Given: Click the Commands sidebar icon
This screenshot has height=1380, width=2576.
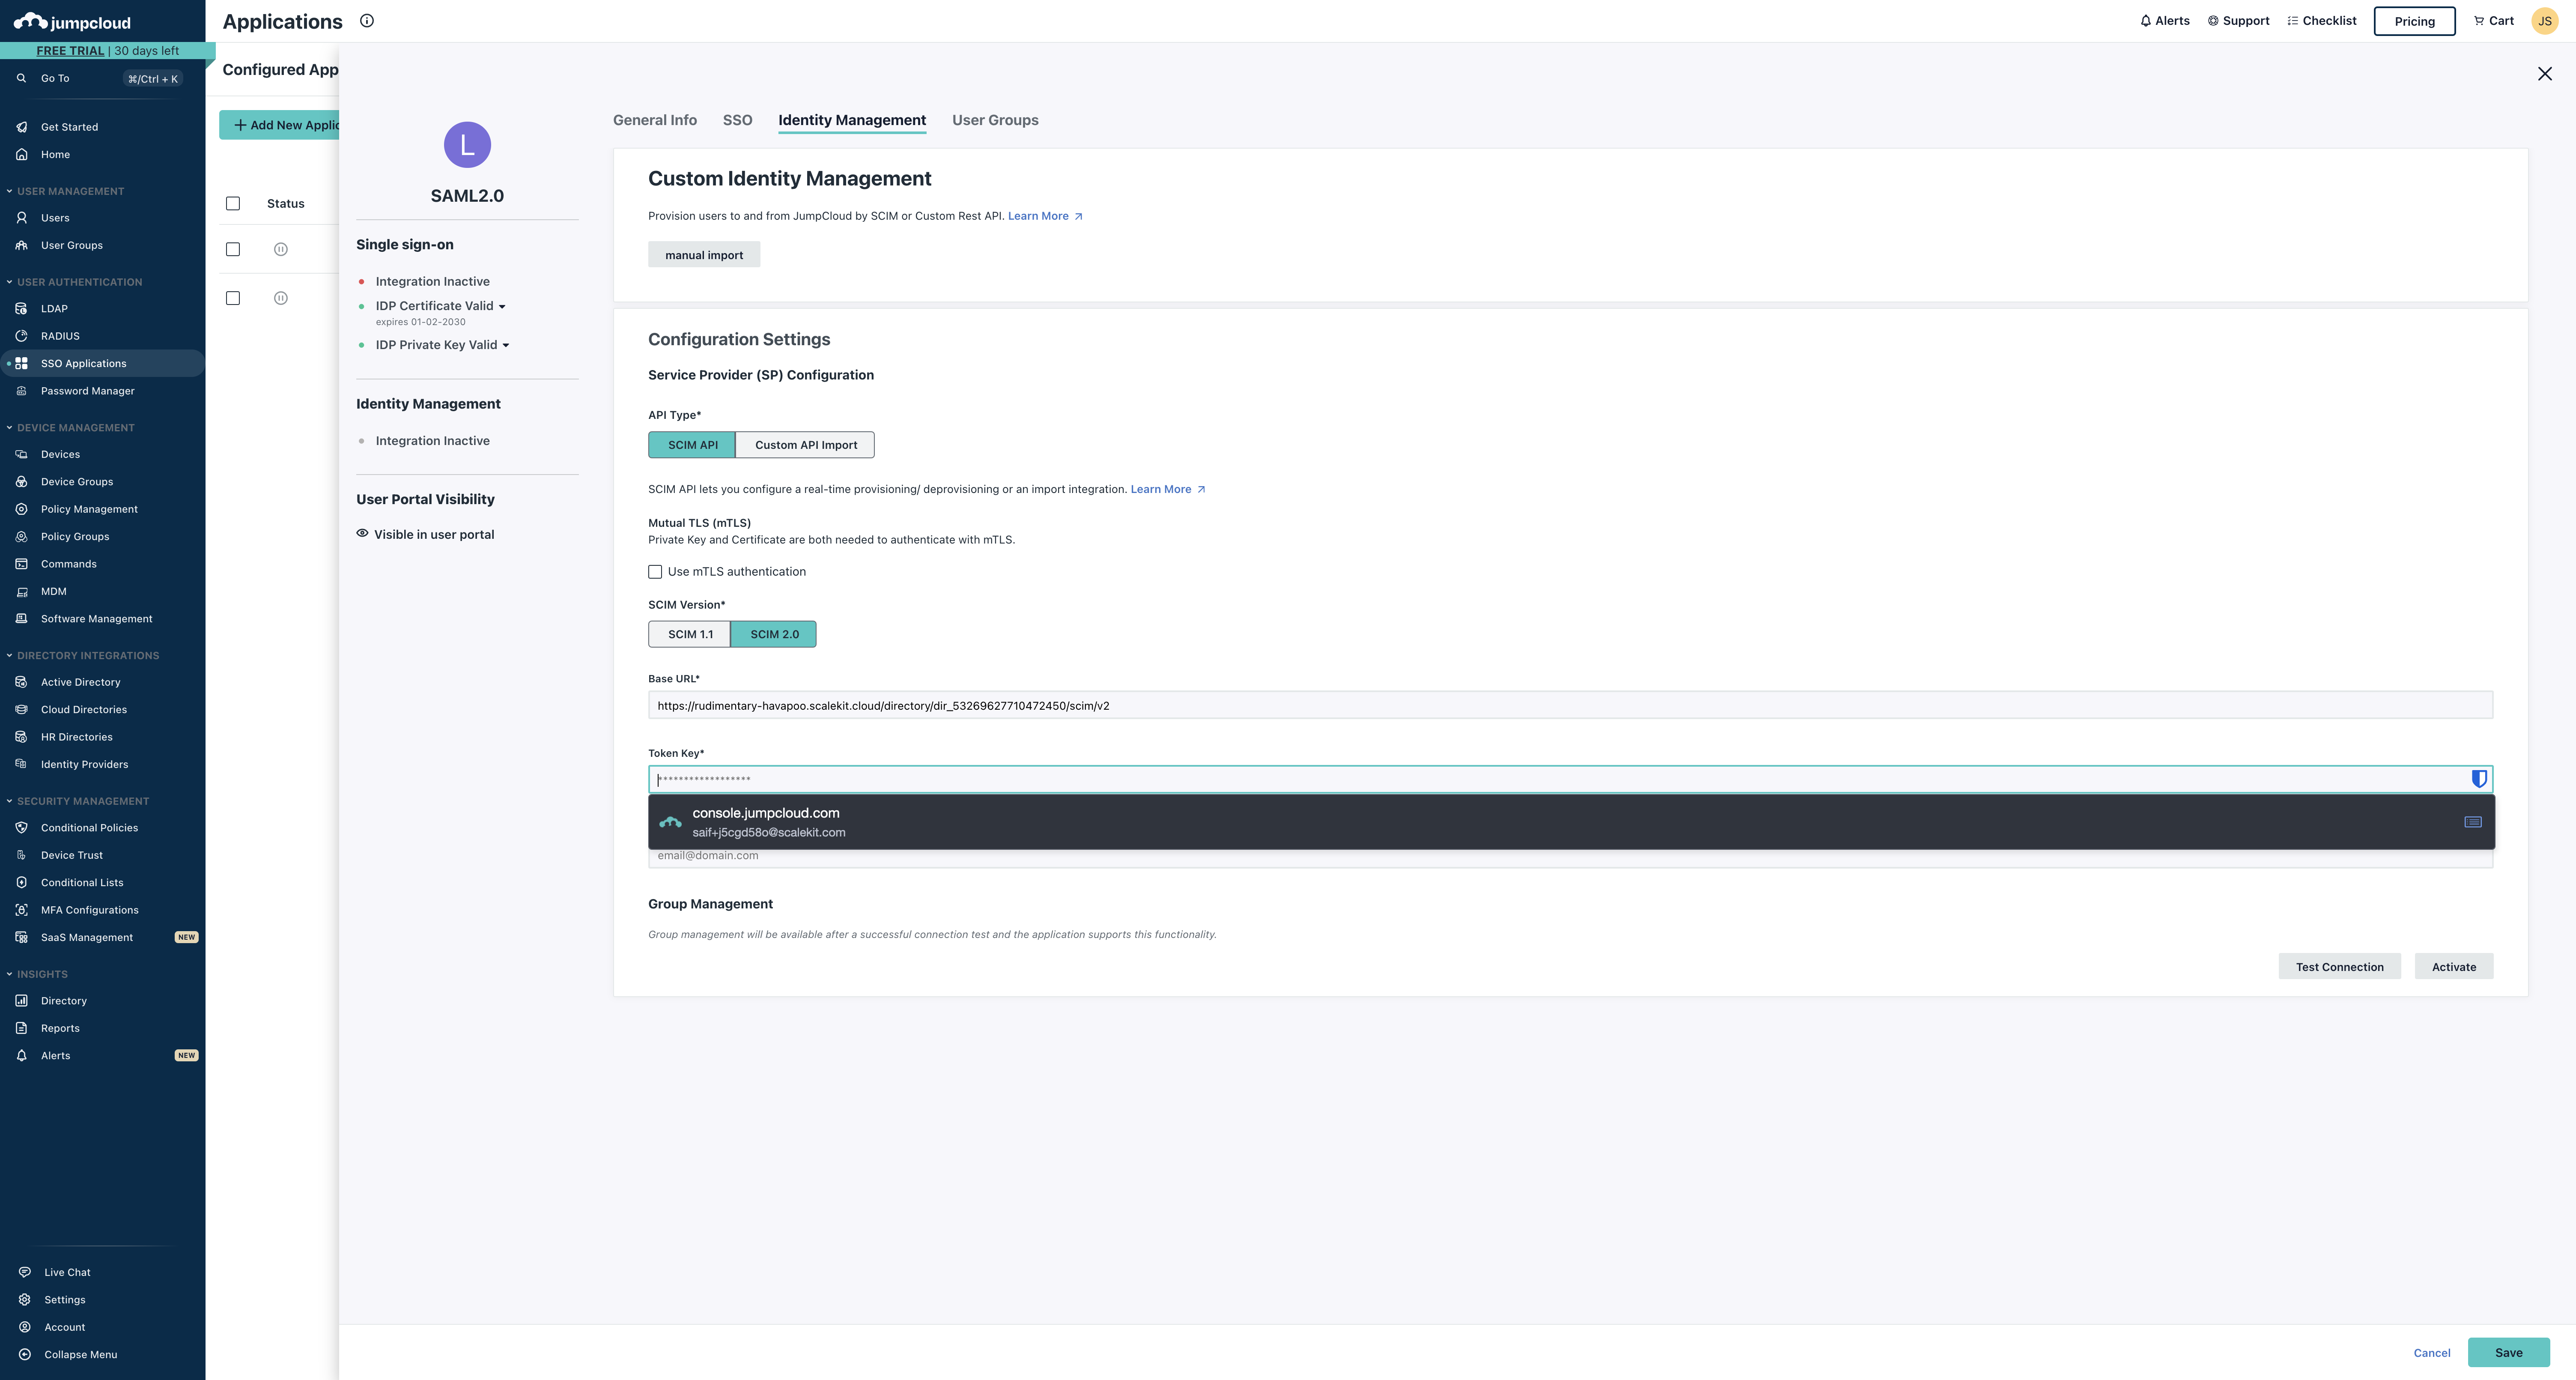Looking at the screenshot, I should [x=21, y=564].
